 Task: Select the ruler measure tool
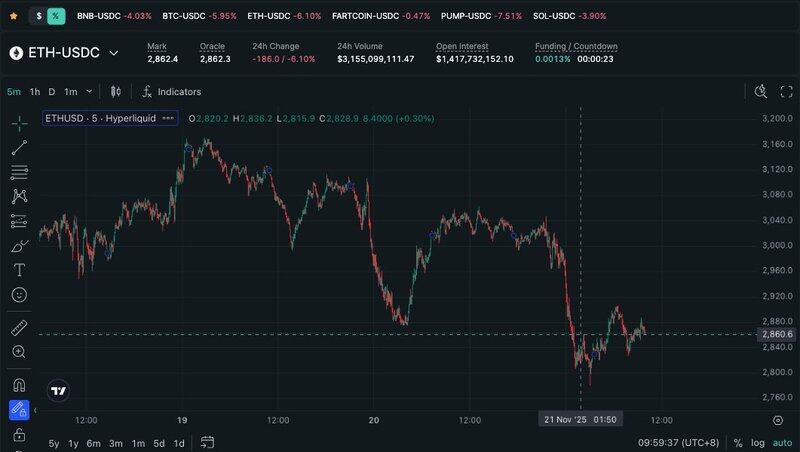coord(19,327)
